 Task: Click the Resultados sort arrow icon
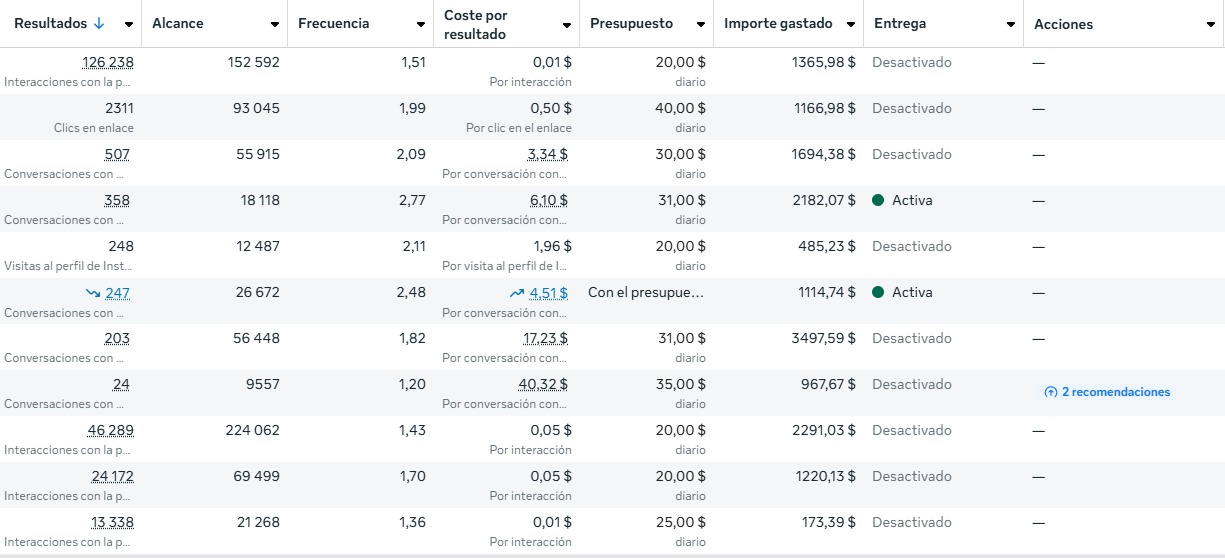click(x=99, y=24)
